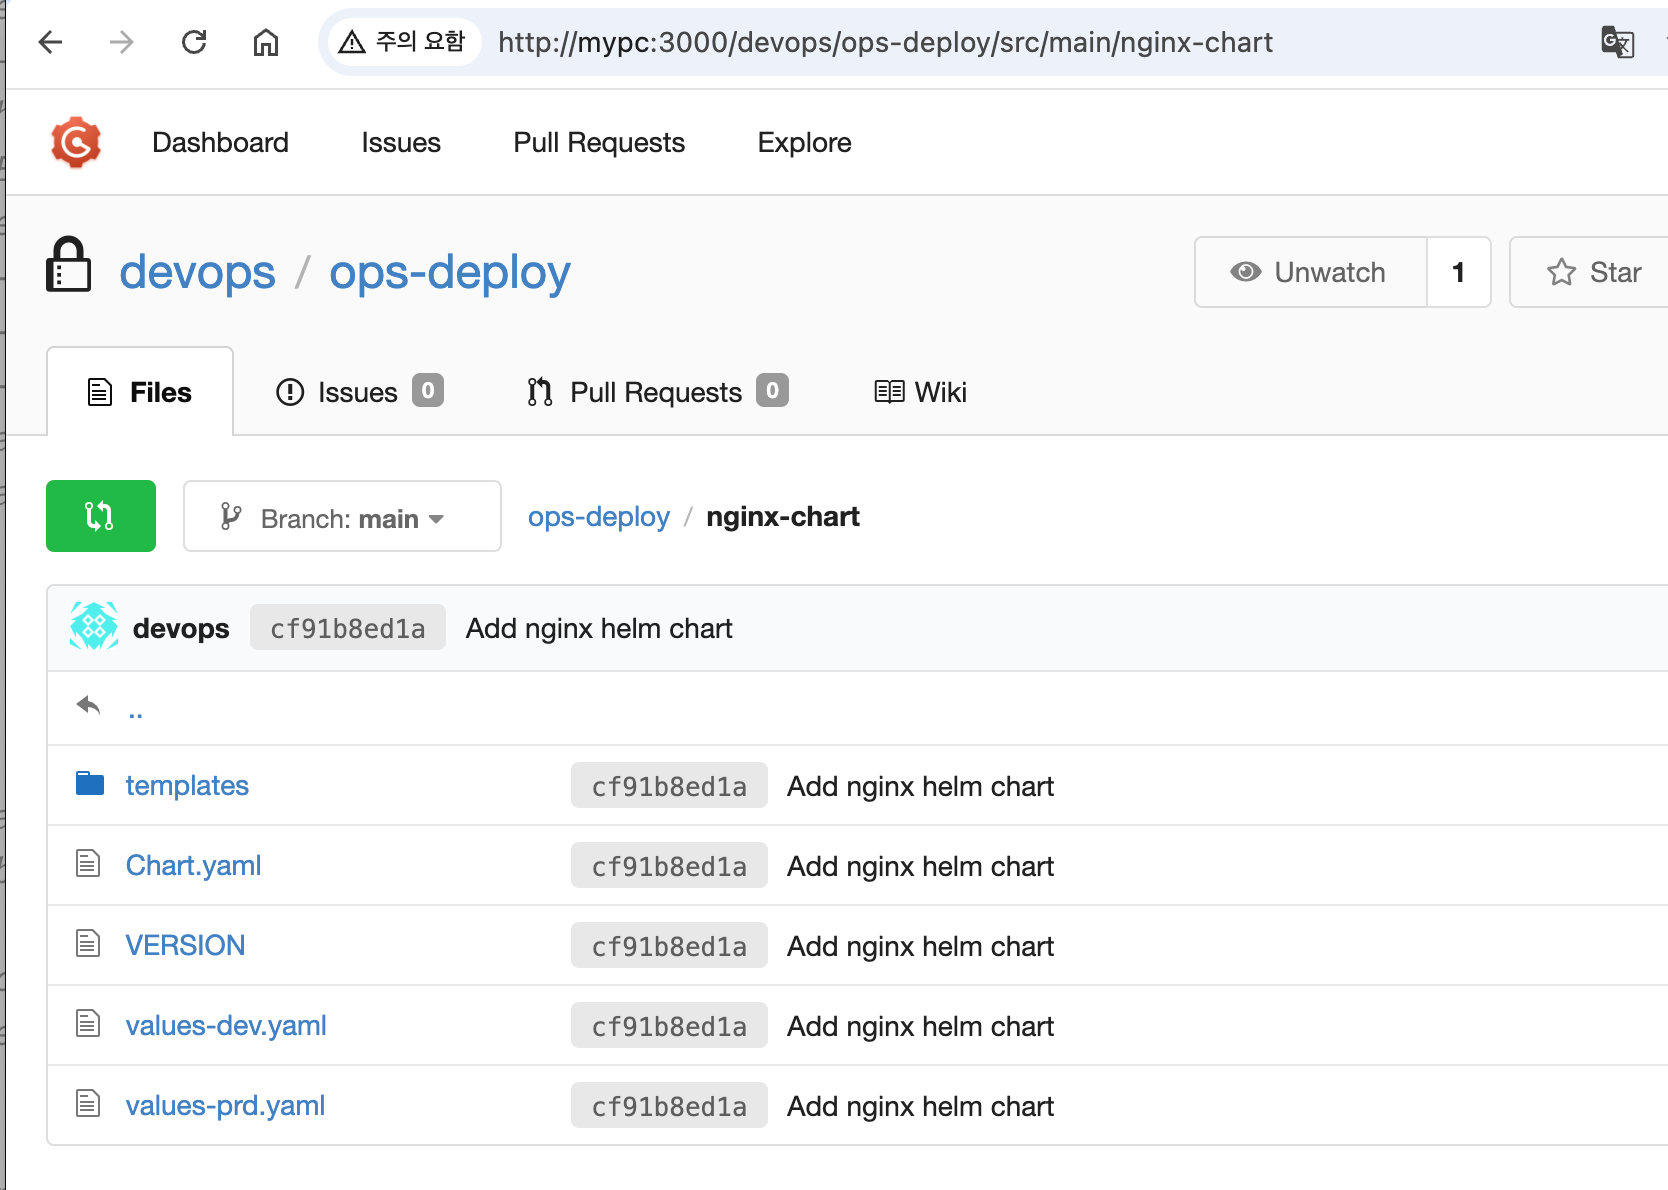The image size is (1668, 1190).
Task: Go up via the '..' parent link
Action: point(136,712)
